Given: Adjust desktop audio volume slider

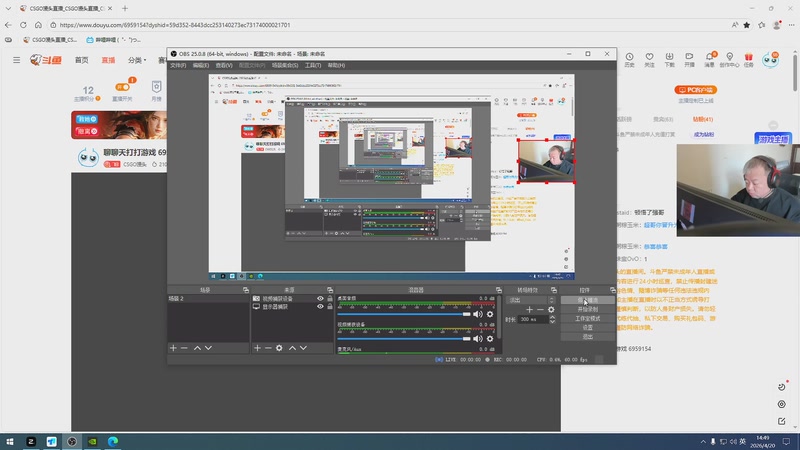Looking at the screenshot, I should [x=404, y=314].
